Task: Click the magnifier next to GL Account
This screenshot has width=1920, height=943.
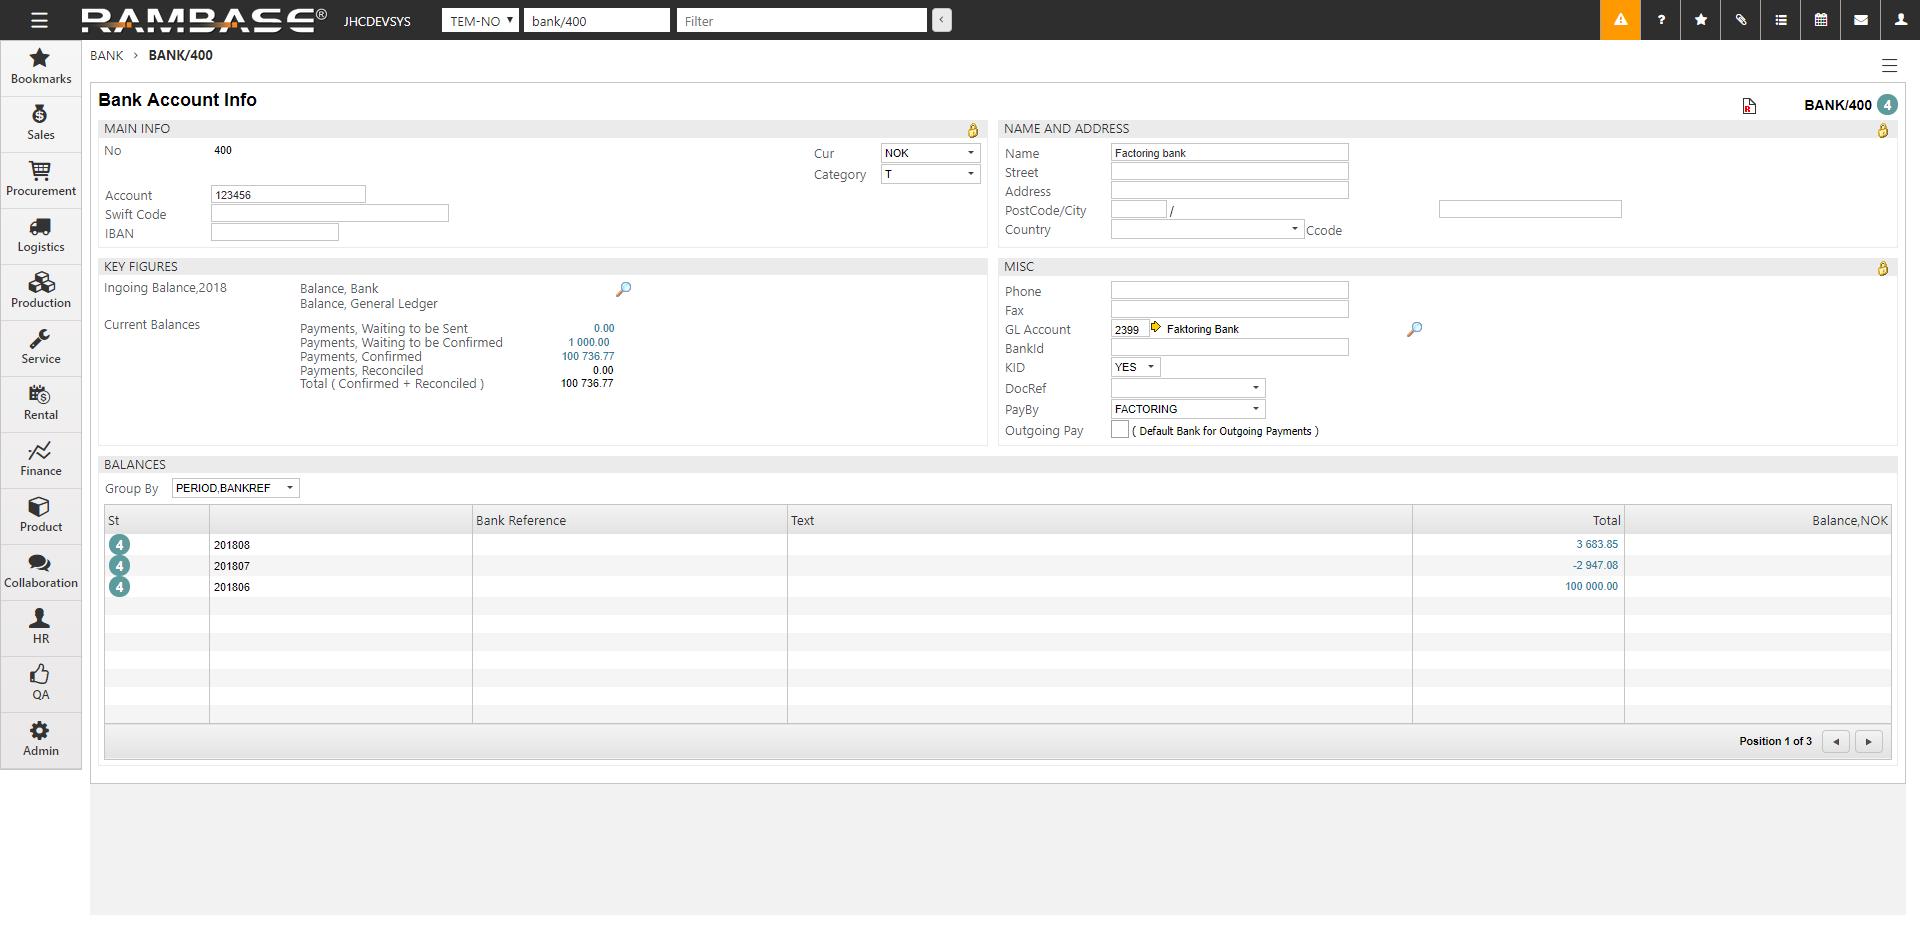Action: click(x=1414, y=329)
